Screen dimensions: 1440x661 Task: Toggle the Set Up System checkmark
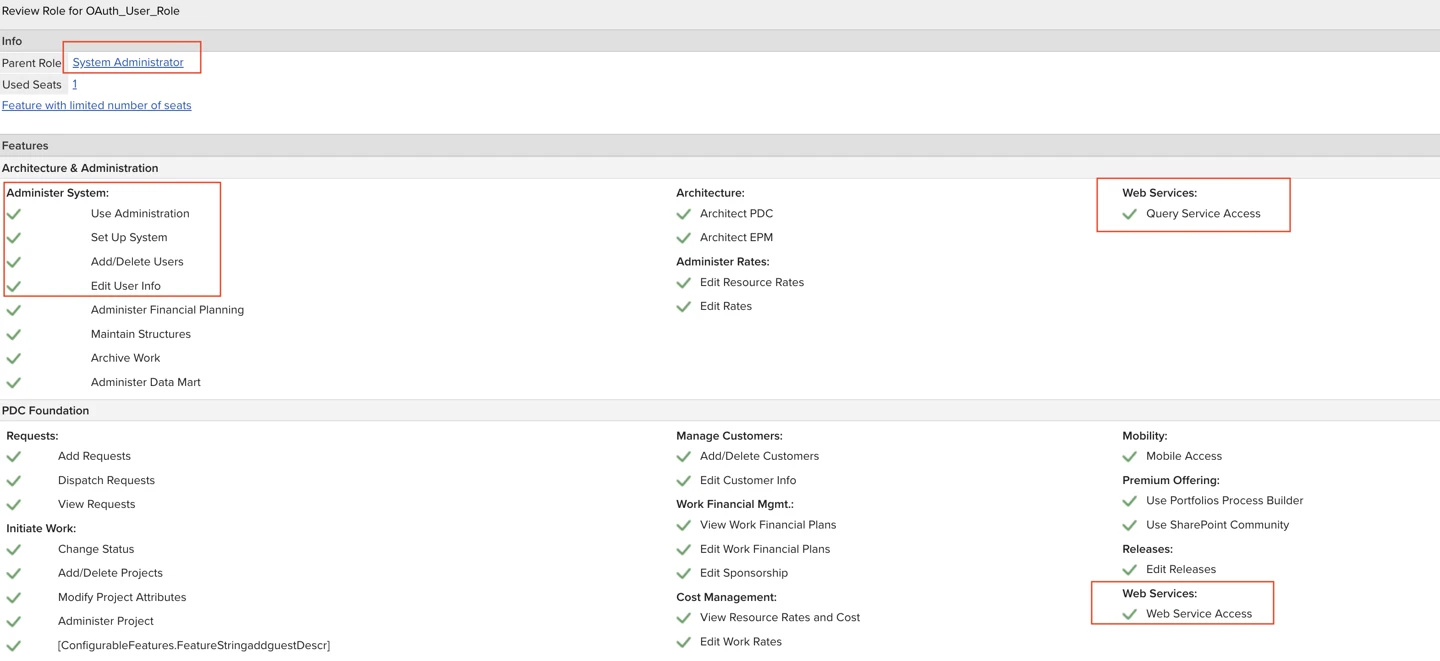(14, 238)
